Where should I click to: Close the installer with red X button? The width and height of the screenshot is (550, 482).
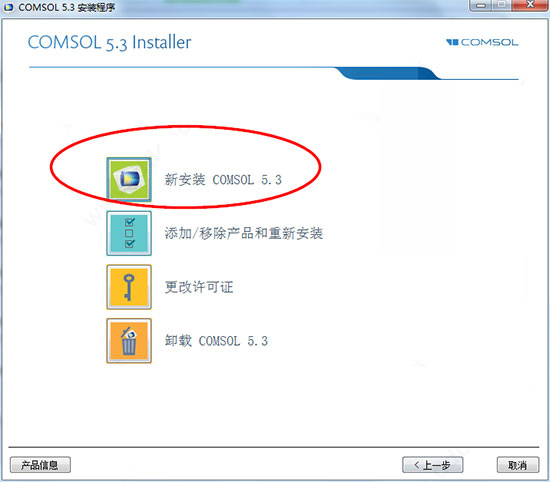point(530,5)
